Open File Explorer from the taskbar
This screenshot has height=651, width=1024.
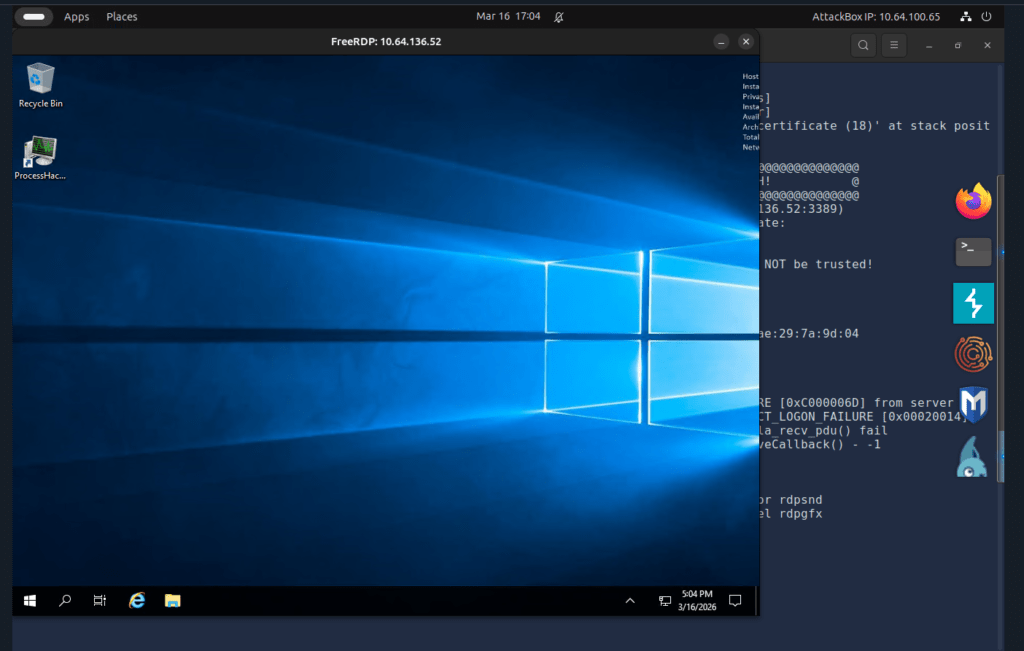coord(172,601)
